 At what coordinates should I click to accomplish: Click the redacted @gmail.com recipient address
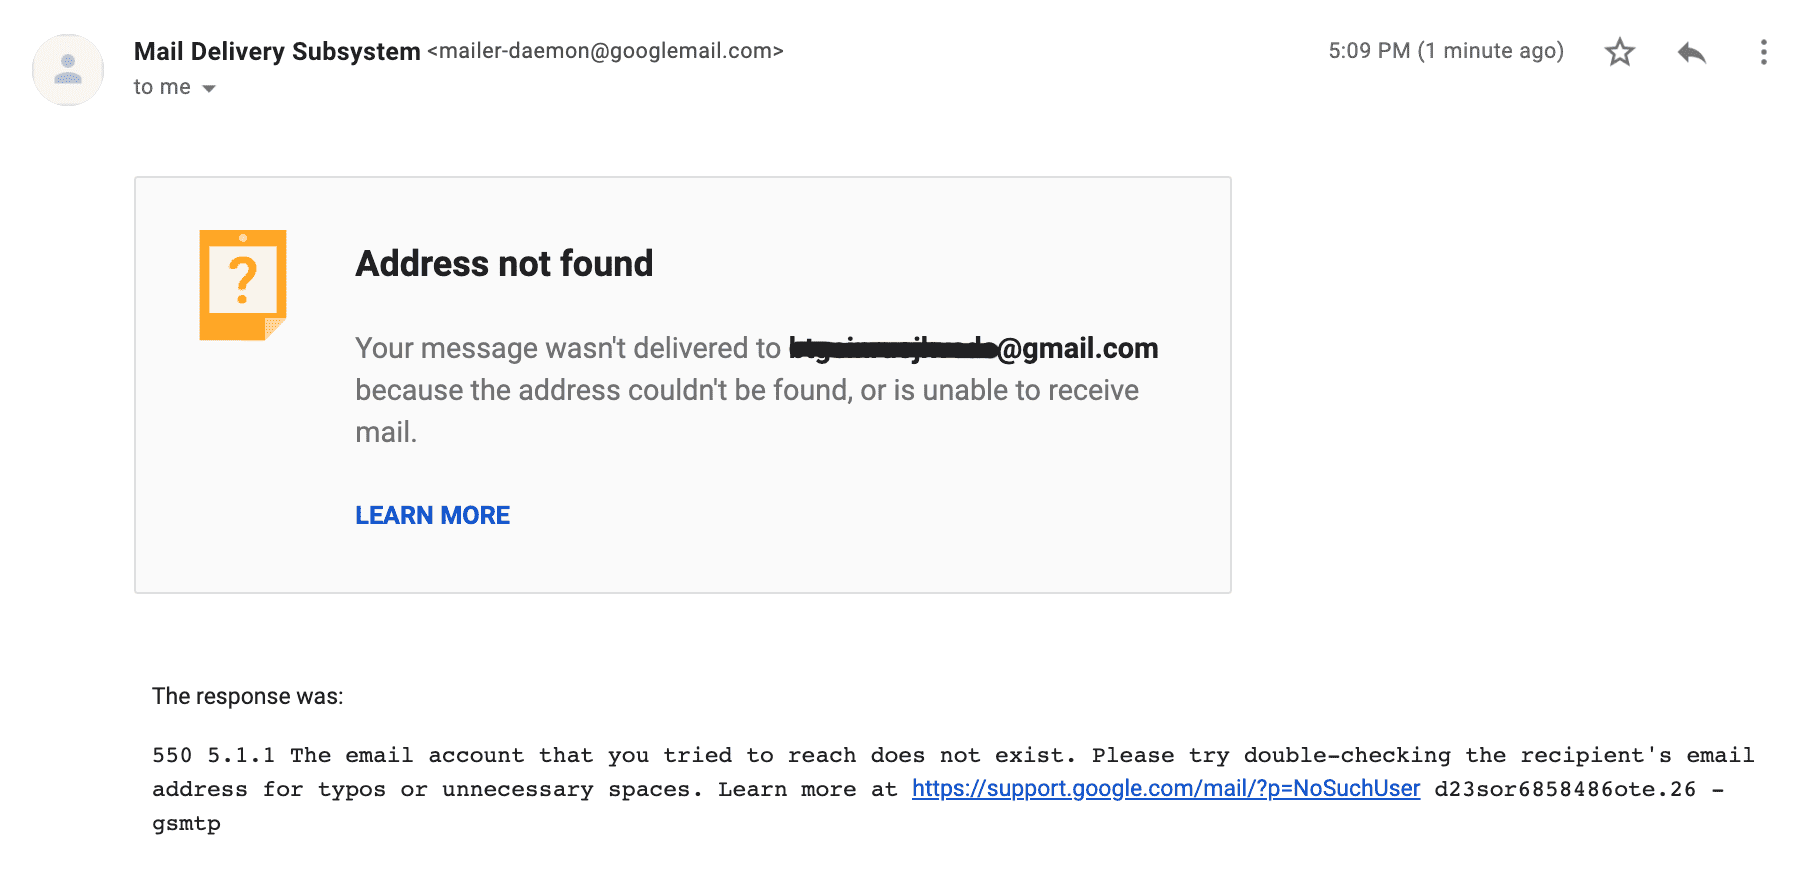973,348
